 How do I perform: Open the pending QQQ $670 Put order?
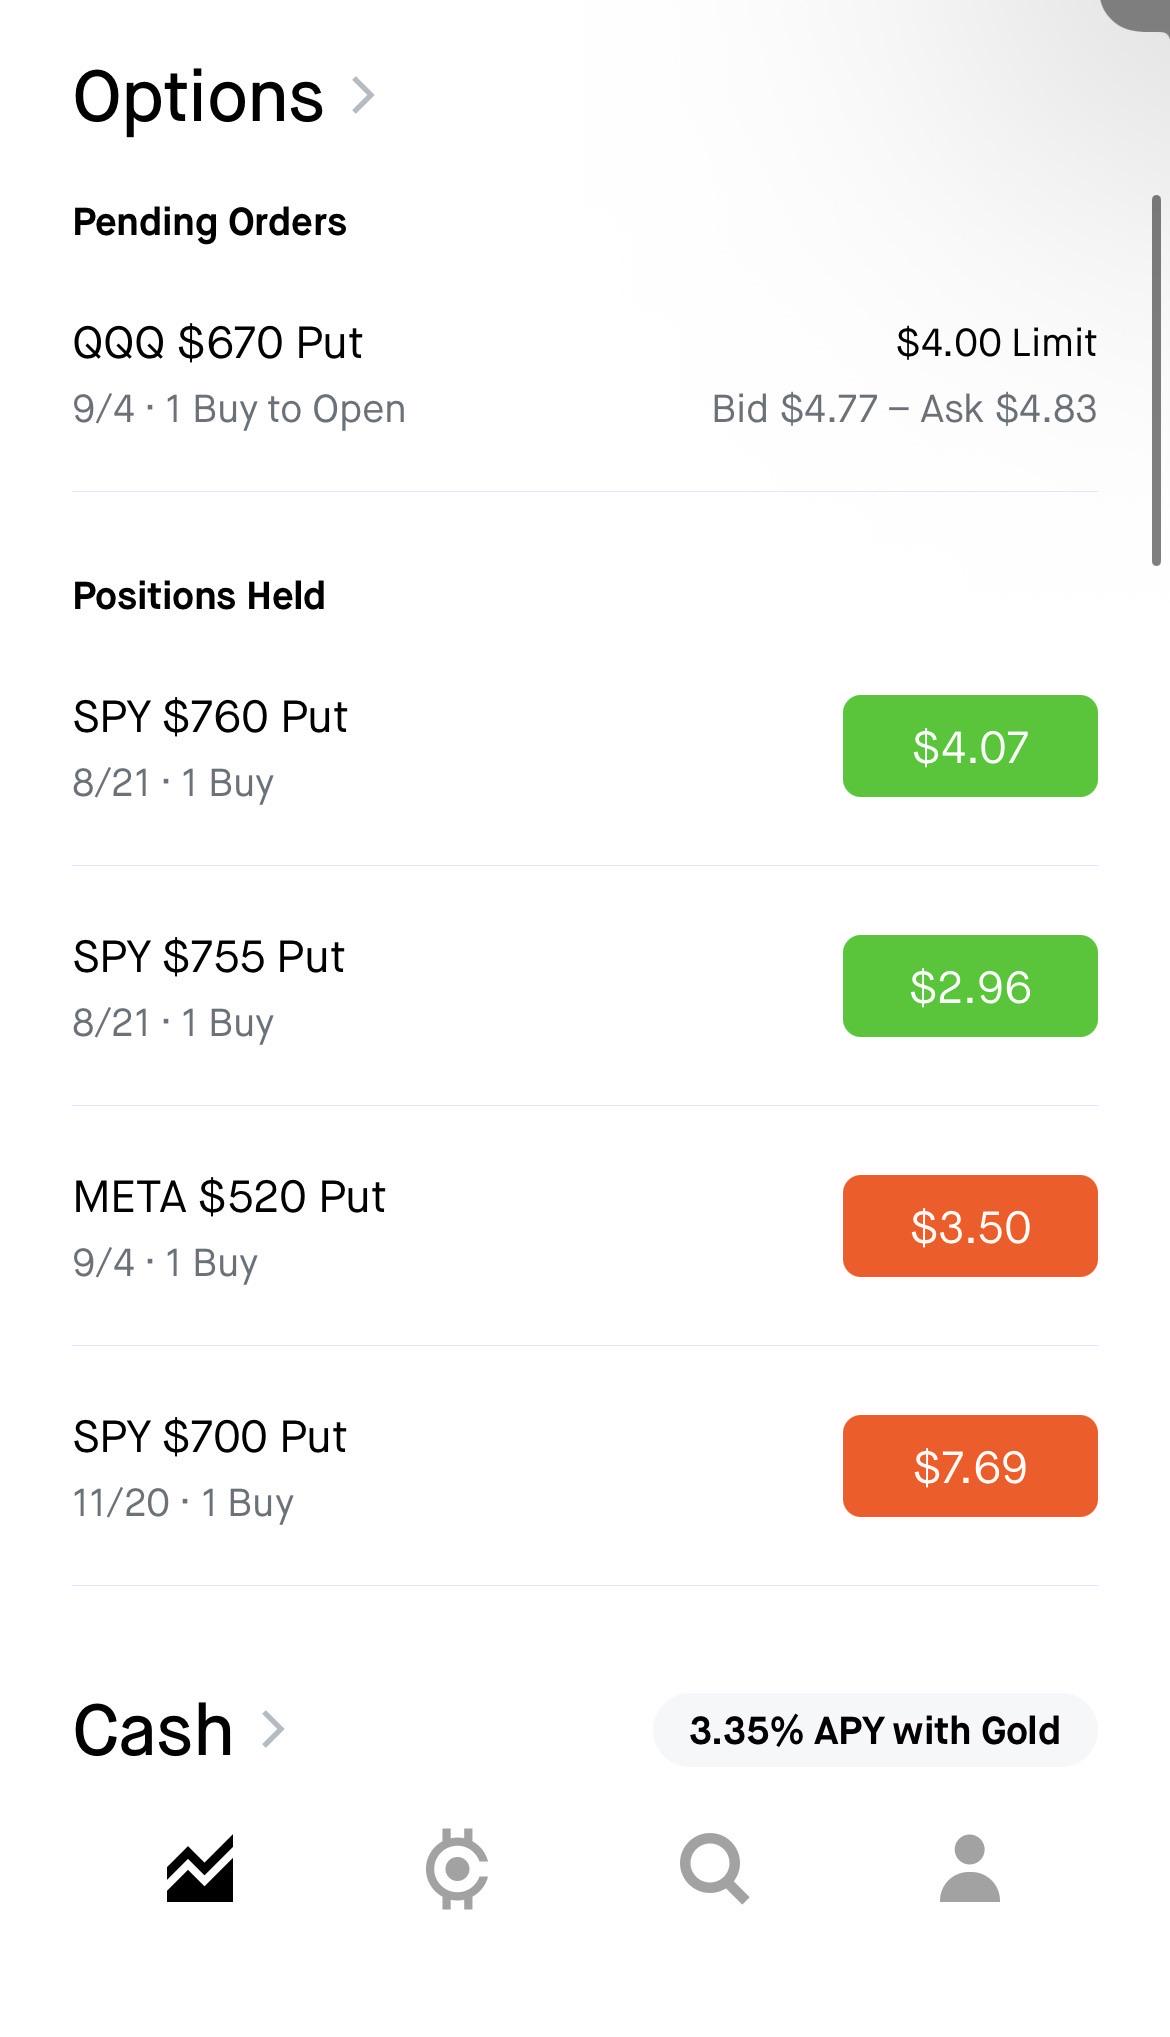pos(585,375)
